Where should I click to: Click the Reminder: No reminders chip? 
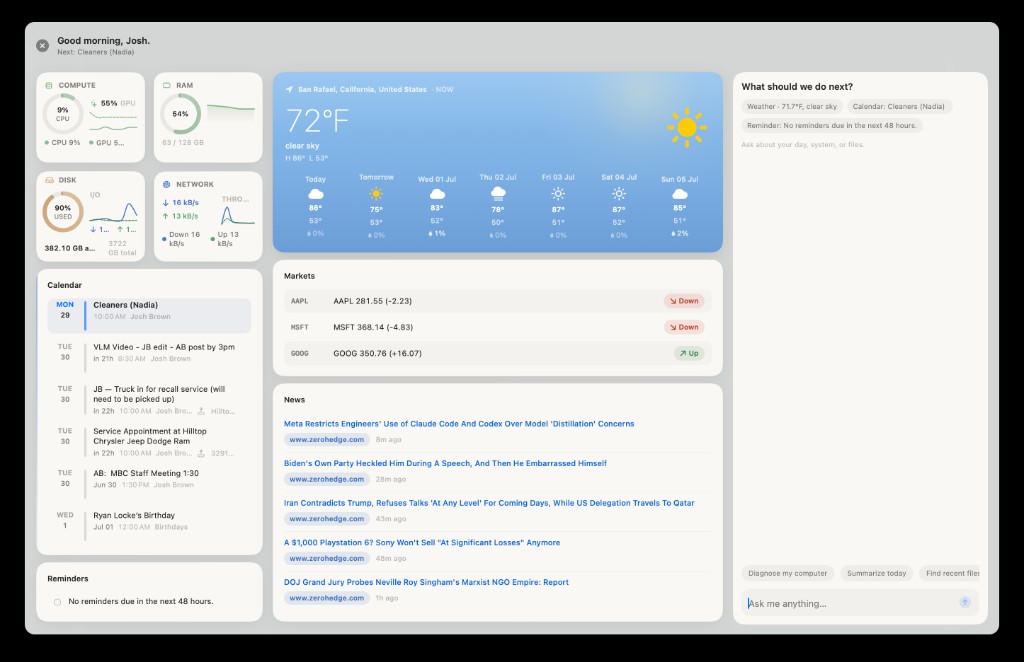click(831, 125)
